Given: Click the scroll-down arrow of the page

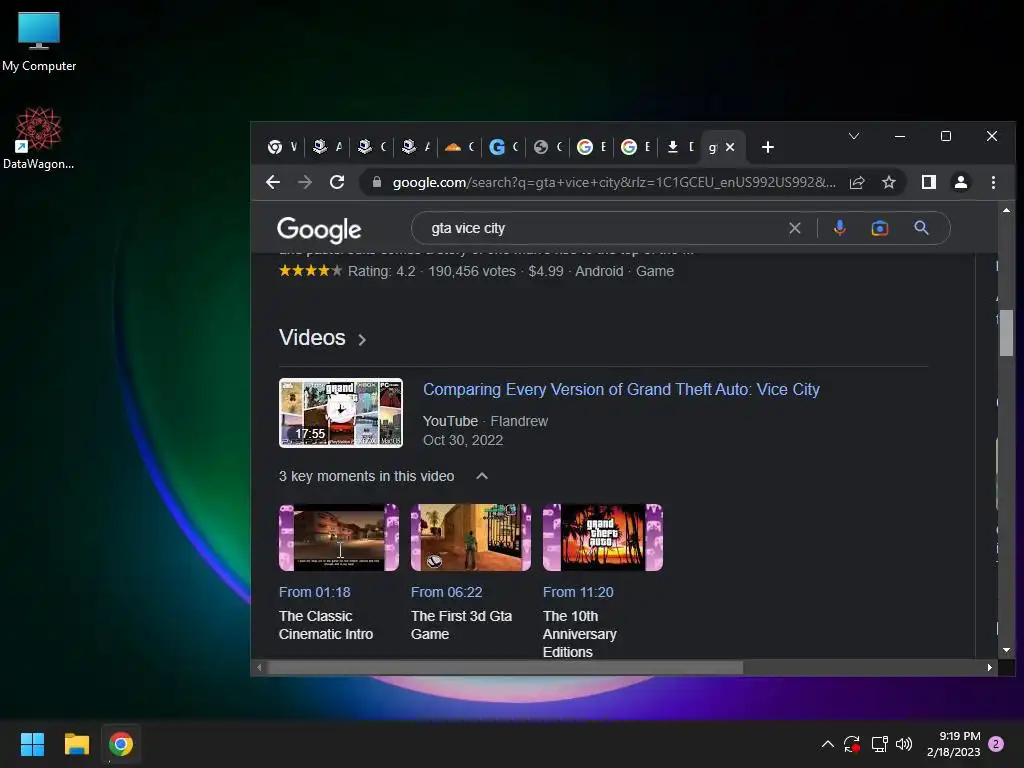Looking at the screenshot, I should click(1006, 650).
